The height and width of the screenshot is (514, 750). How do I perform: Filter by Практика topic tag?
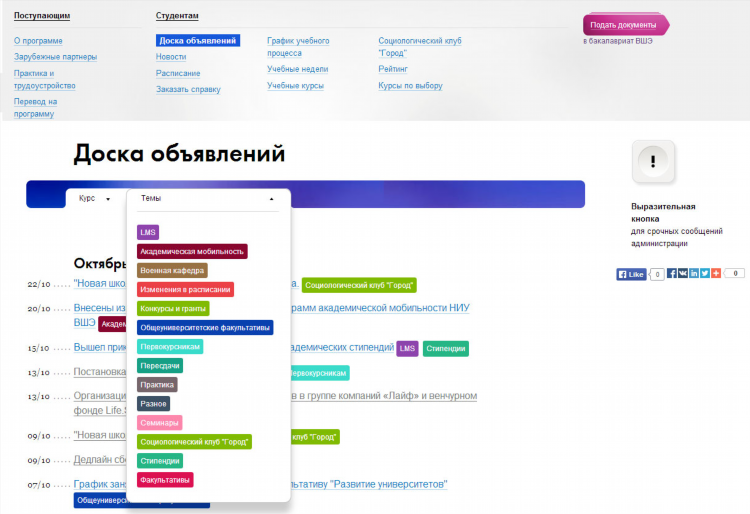coord(157,385)
